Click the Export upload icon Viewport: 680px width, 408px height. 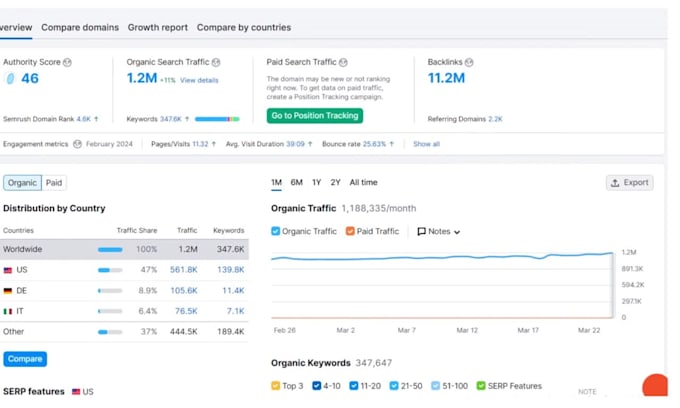point(615,183)
